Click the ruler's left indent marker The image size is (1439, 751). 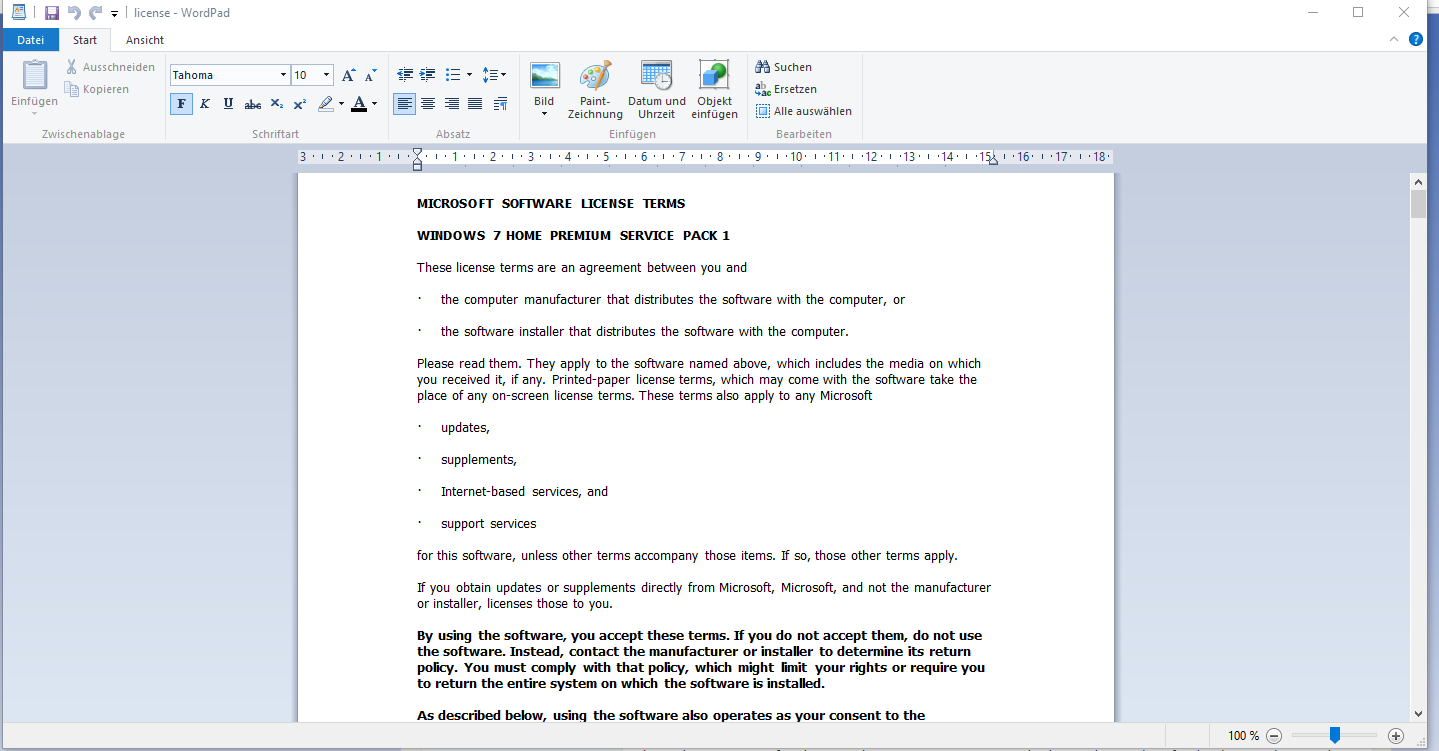coord(417,165)
